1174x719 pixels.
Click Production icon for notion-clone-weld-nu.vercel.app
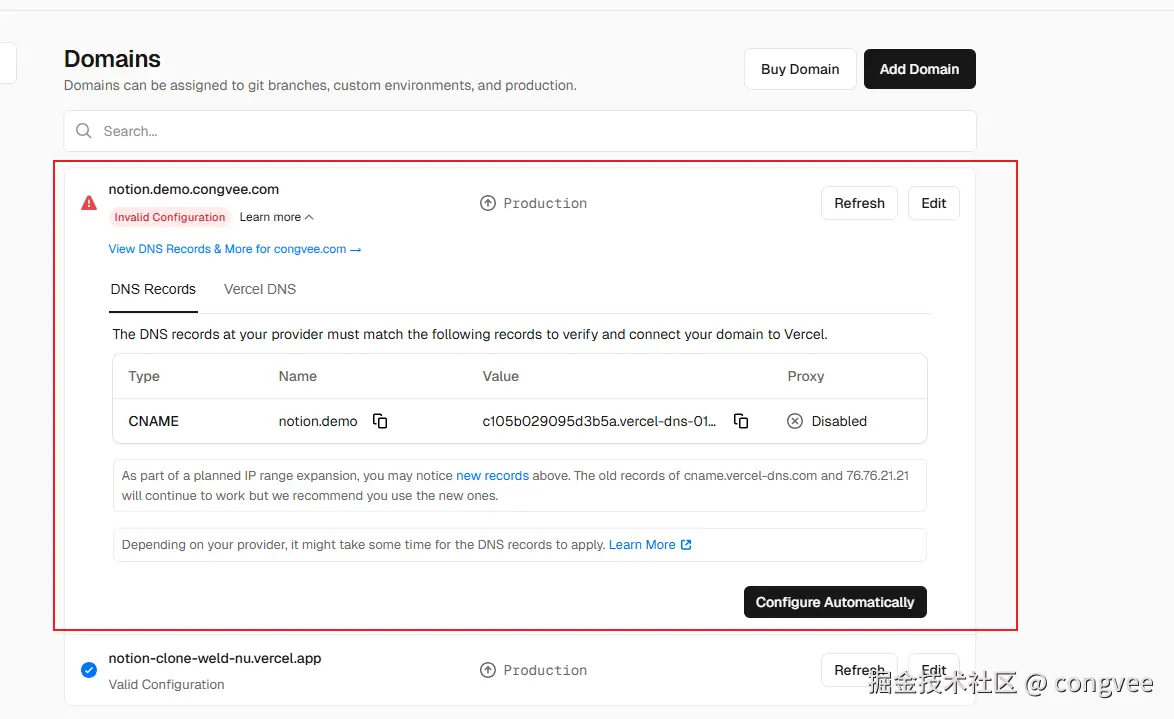pyautogui.click(x=488, y=670)
